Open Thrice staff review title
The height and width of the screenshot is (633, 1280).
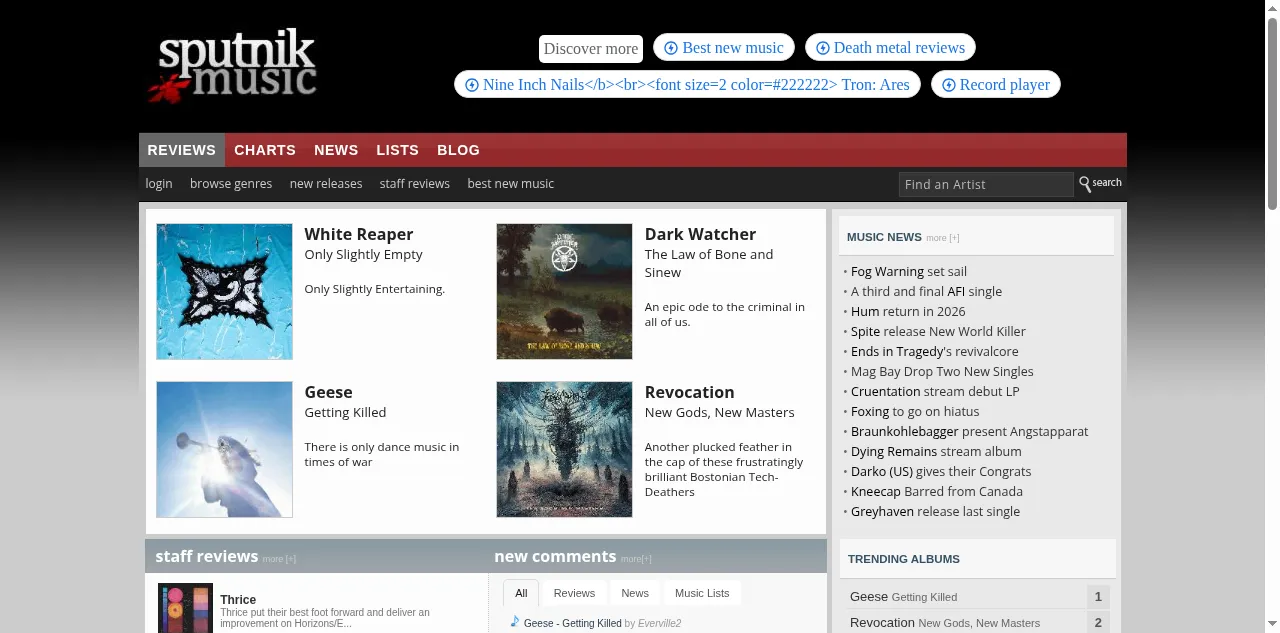click(x=238, y=600)
